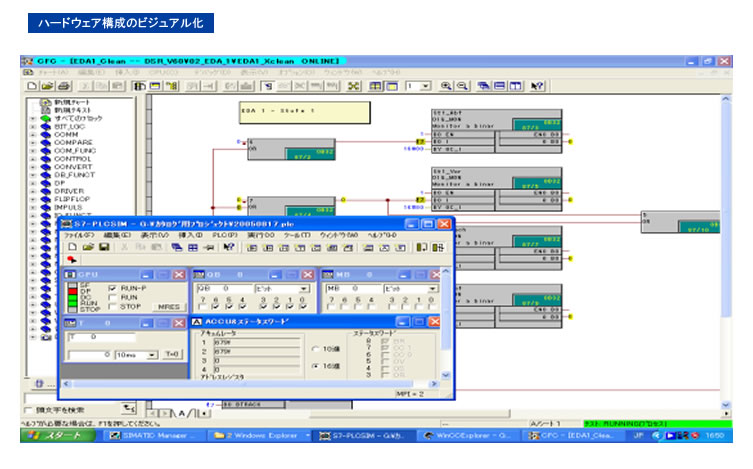Click S7-PLCSIM vertical scrollbar up arrow
Image resolution: width=753 pixels, height=469 pixels.
[446, 272]
